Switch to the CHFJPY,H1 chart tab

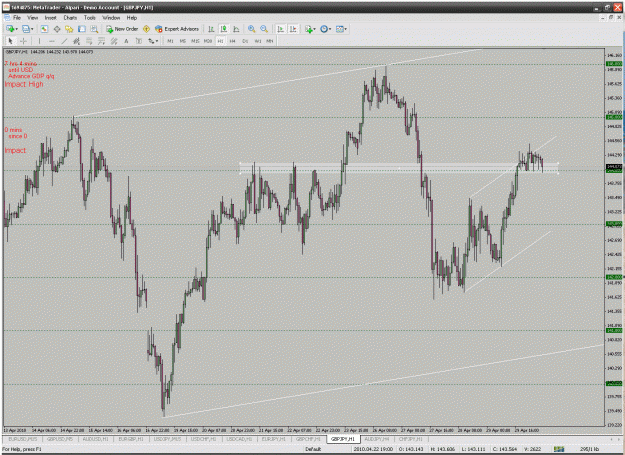(411, 439)
